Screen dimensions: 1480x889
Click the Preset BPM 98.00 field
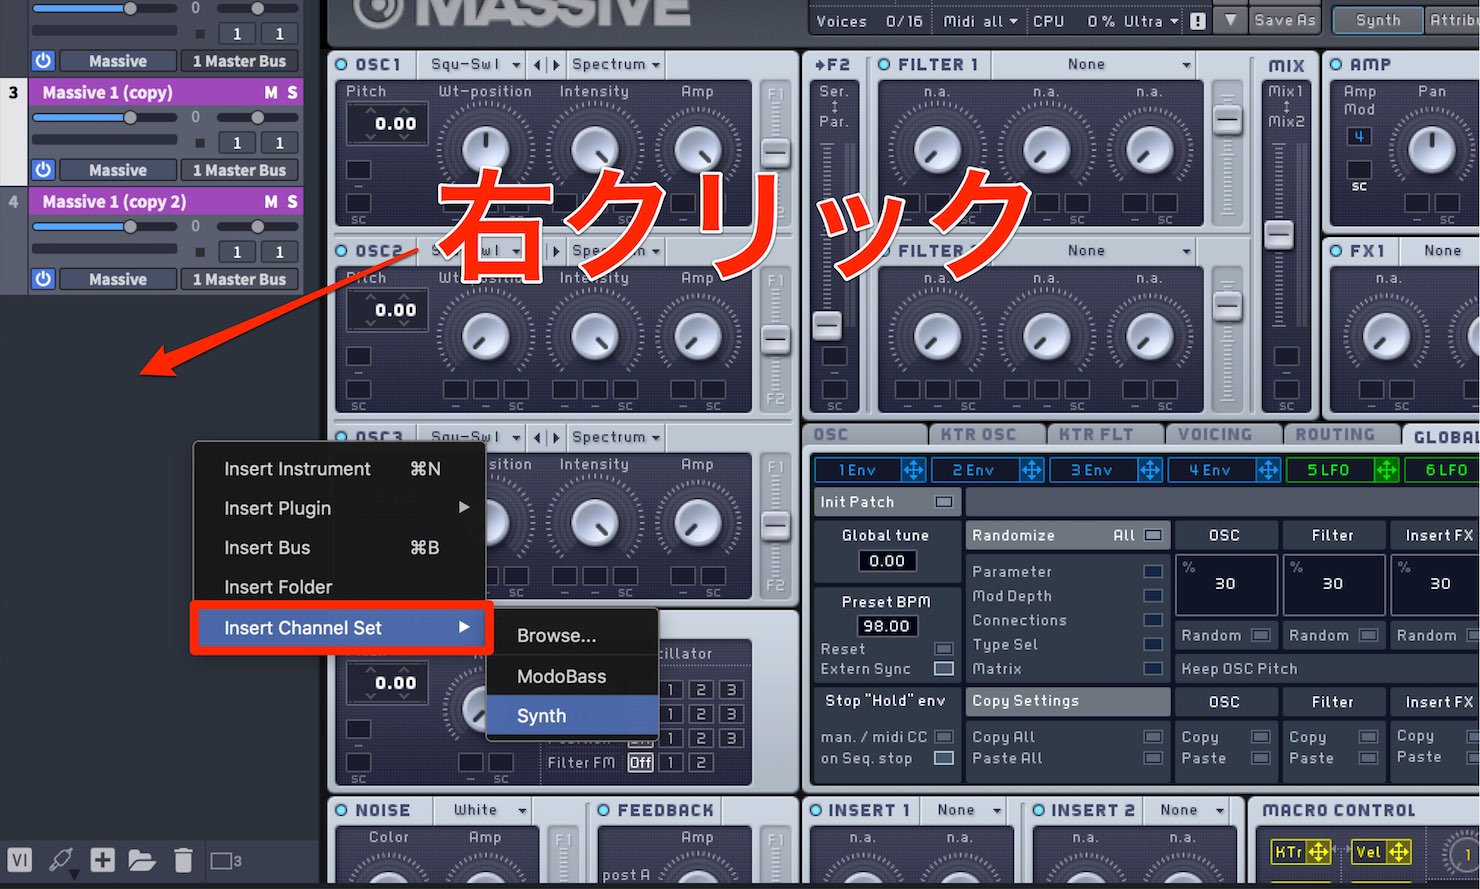pos(886,626)
